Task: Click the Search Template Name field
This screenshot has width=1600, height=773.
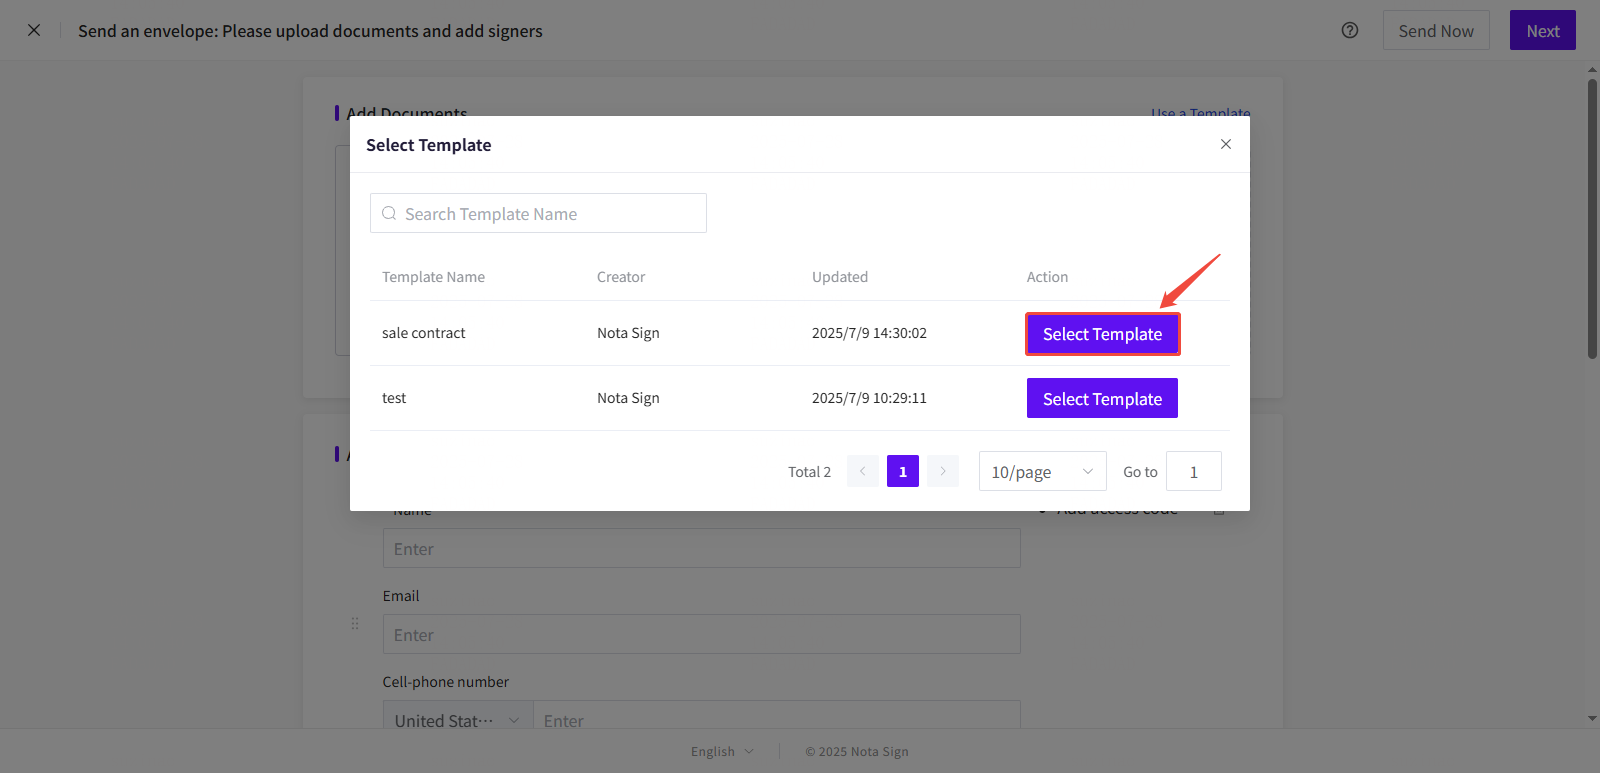Action: (550, 214)
